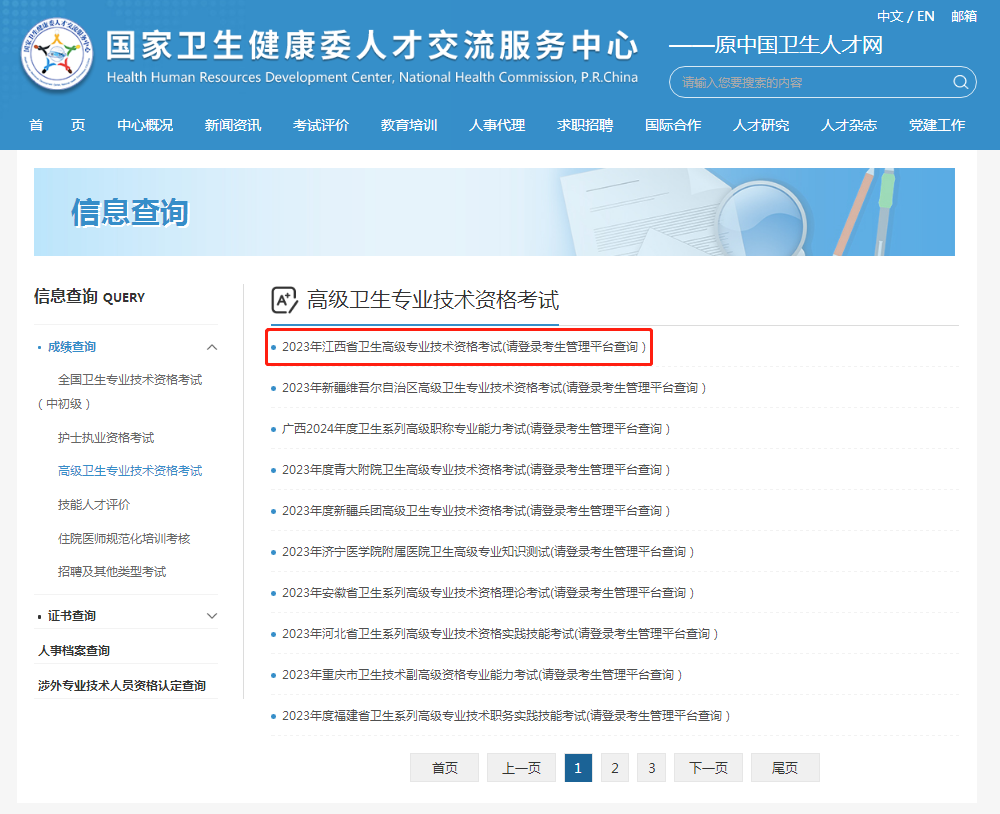Click the A+ exam heading icon
Image resolution: width=1000 pixels, height=814 pixels.
tap(285, 300)
